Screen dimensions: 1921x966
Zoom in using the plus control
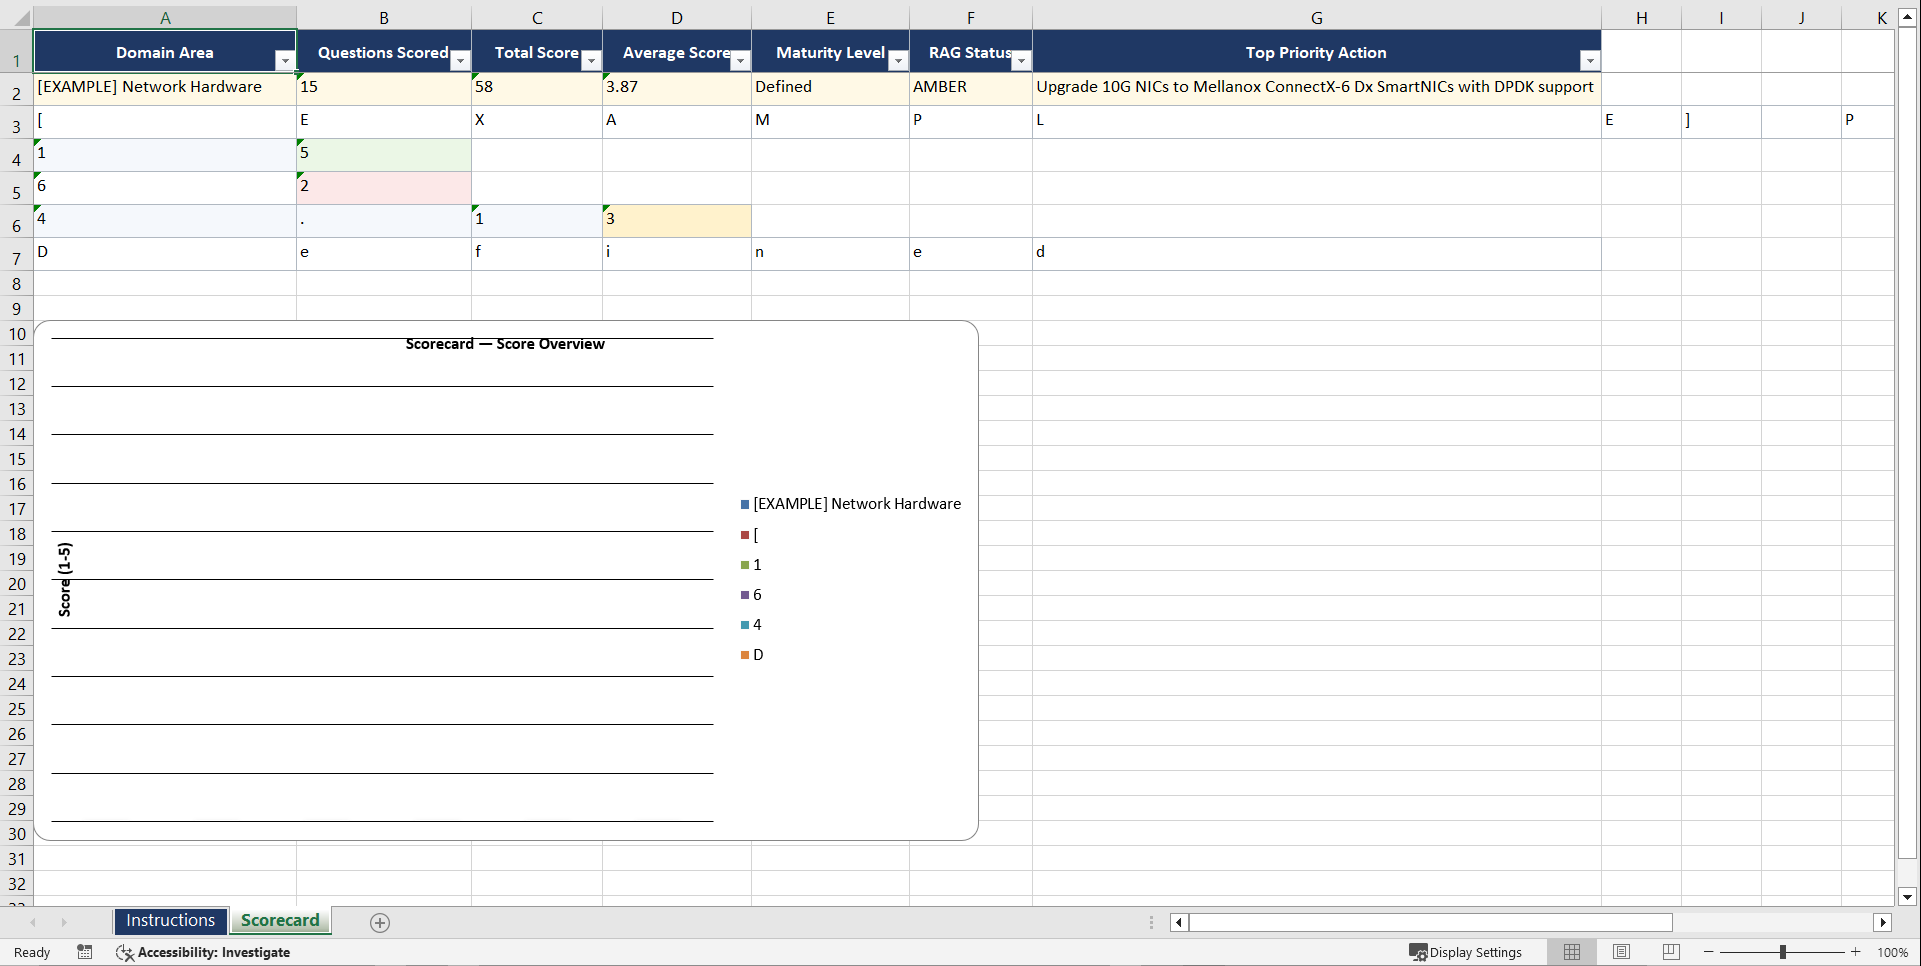pyautogui.click(x=1855, y=952)
